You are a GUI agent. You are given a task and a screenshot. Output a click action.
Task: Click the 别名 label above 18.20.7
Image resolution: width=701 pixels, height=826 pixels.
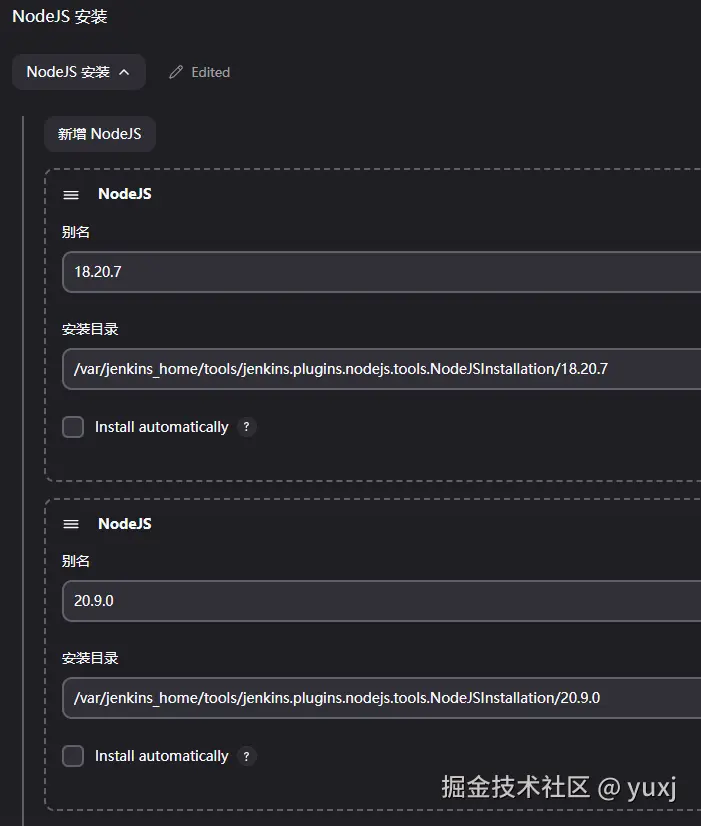pos(76,232)
